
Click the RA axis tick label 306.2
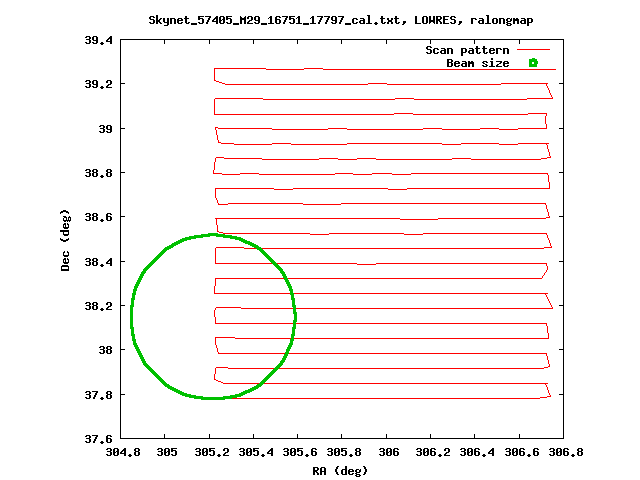[x=433, y=452]
